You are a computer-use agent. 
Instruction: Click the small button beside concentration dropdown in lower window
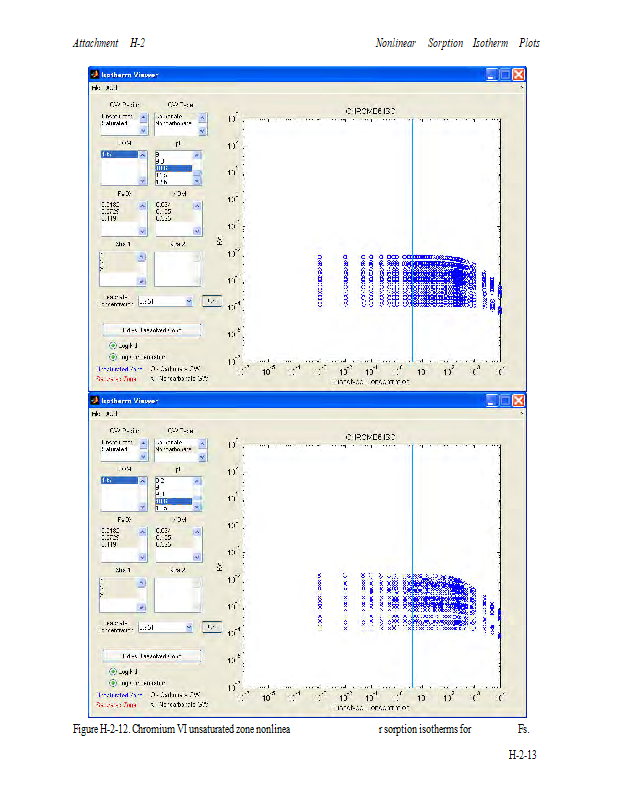[x=211, y=626]
